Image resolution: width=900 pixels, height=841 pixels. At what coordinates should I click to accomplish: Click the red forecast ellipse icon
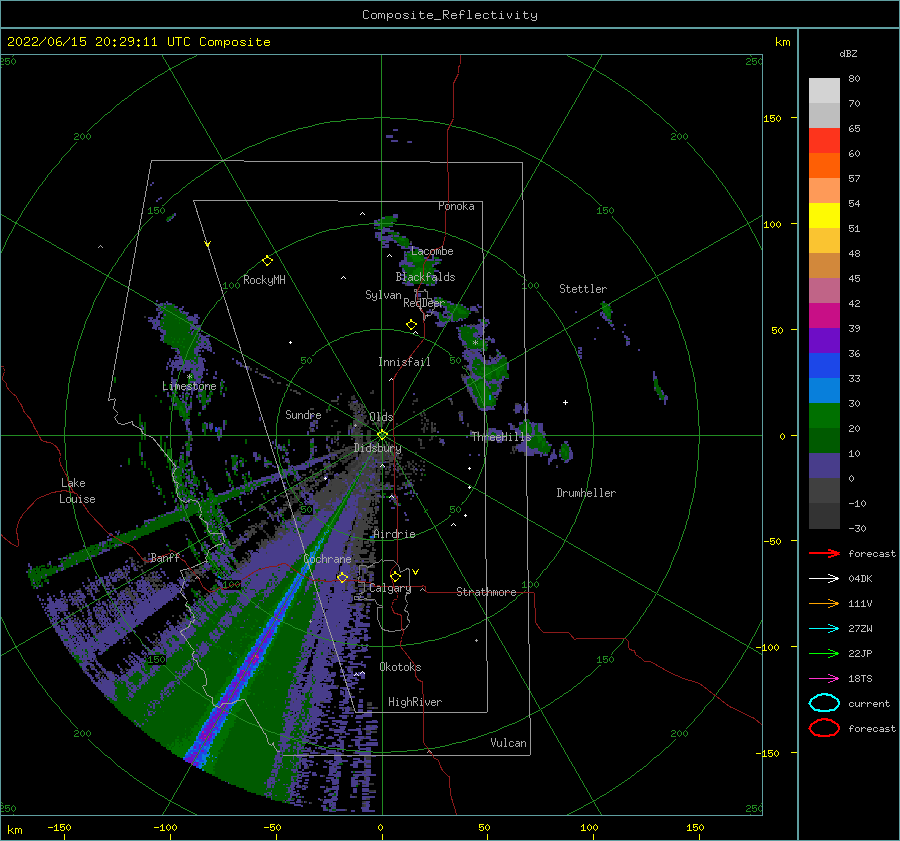[x=824, y=728]
